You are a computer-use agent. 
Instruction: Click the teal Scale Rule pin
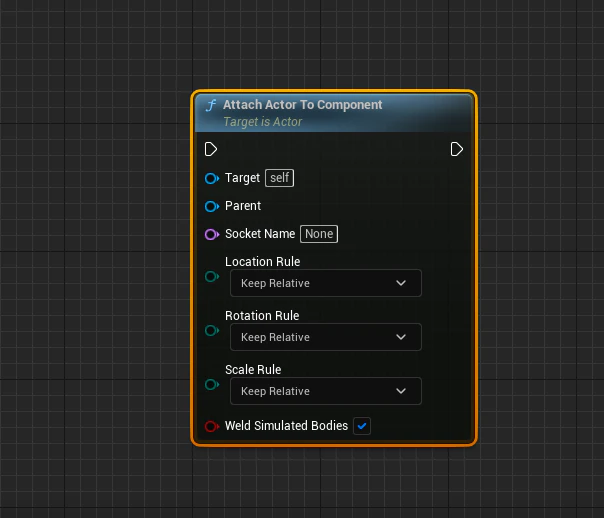211,384
